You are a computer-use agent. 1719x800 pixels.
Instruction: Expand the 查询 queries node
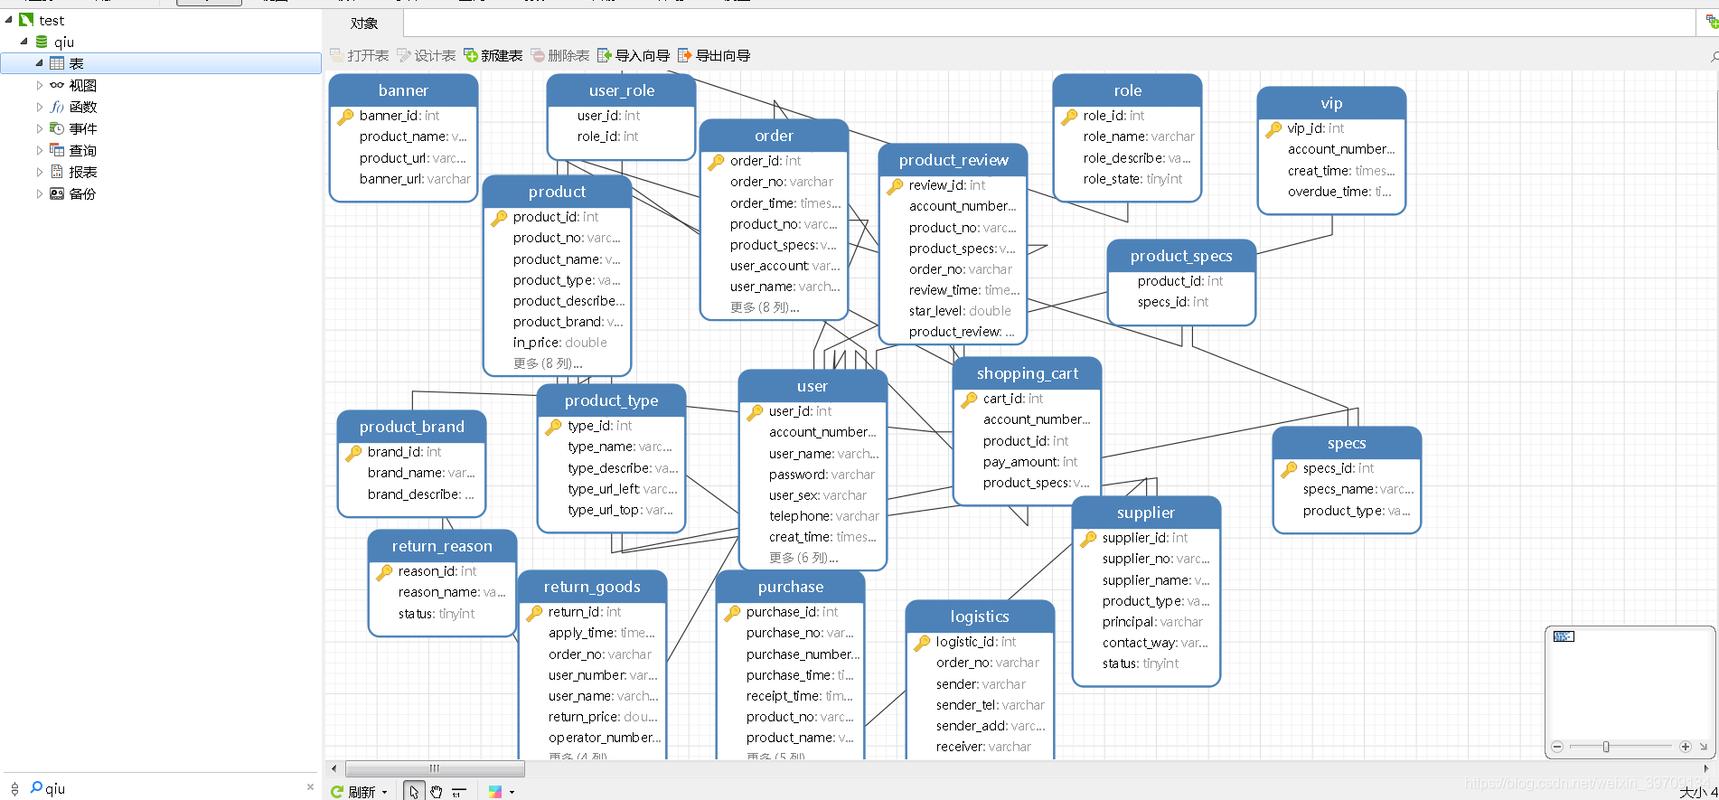tap(40, 150)
